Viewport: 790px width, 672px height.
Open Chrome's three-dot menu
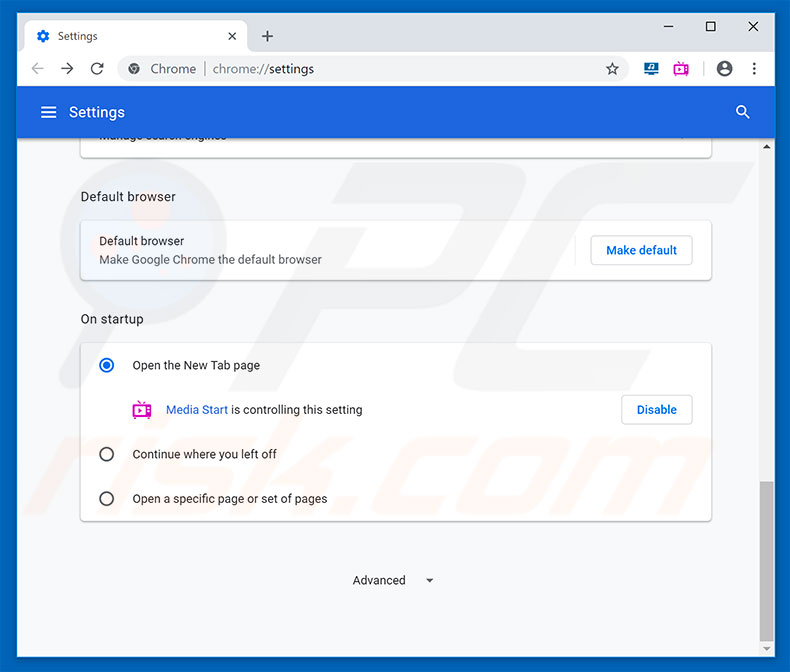pyautogui.click(x=754, y=69)
